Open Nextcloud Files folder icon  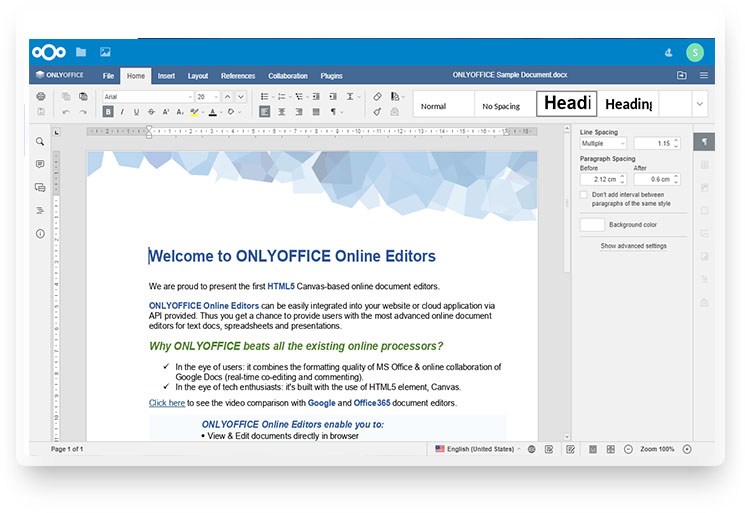point(81,52)
